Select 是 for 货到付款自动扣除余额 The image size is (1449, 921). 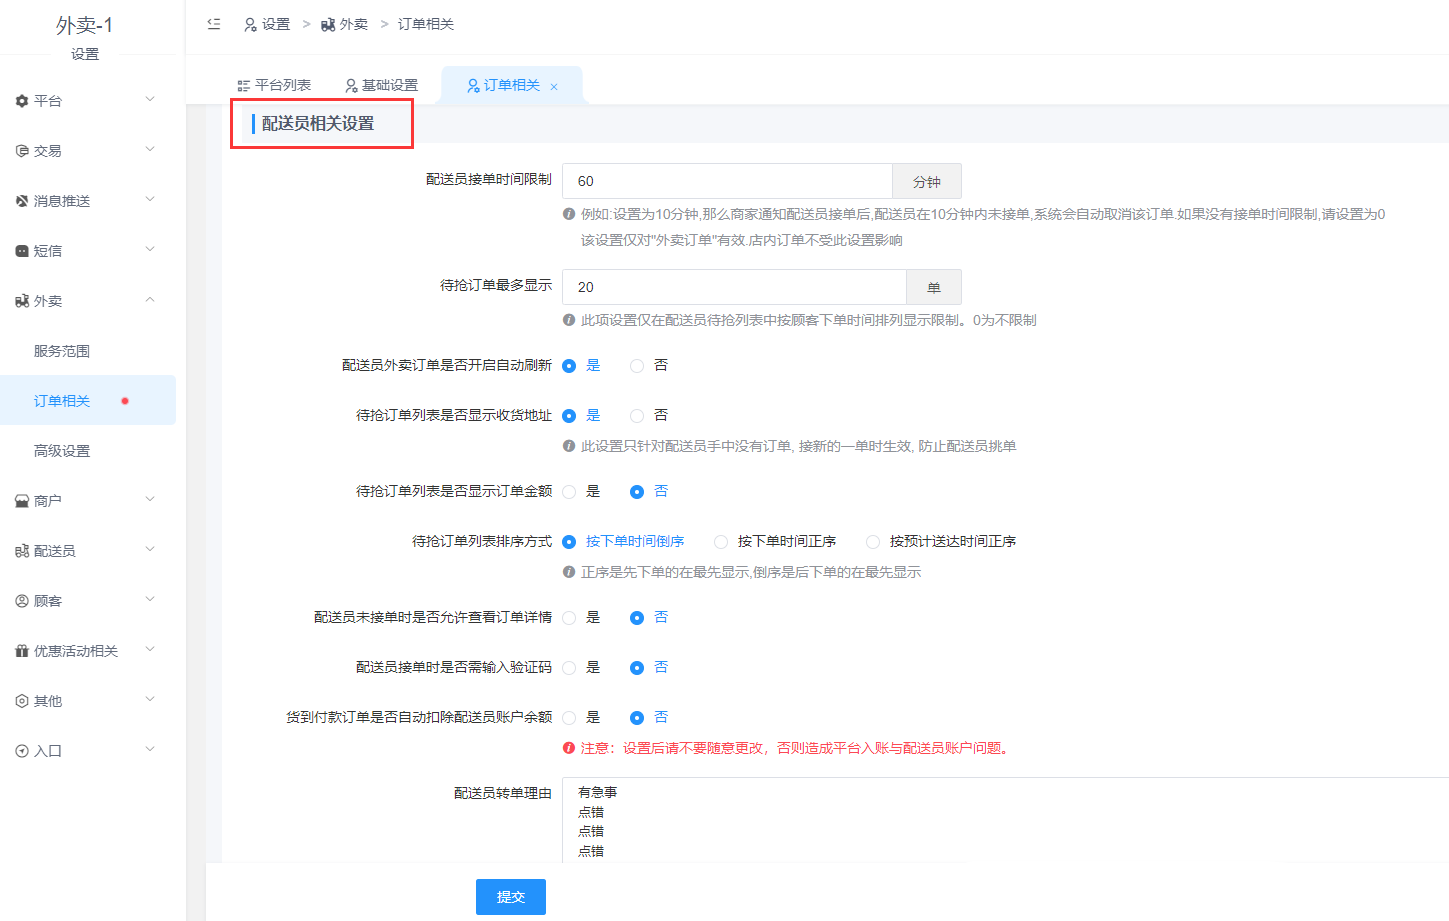[x=569, y=718]
